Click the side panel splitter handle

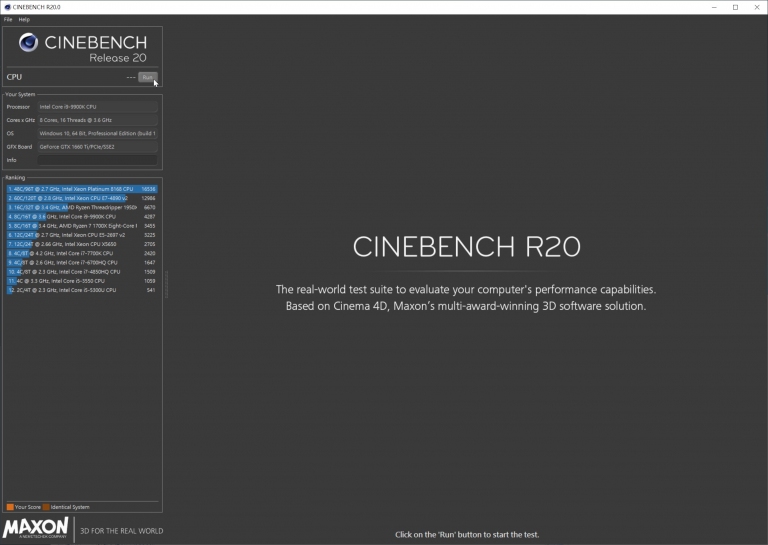click(x=167, y=284)
